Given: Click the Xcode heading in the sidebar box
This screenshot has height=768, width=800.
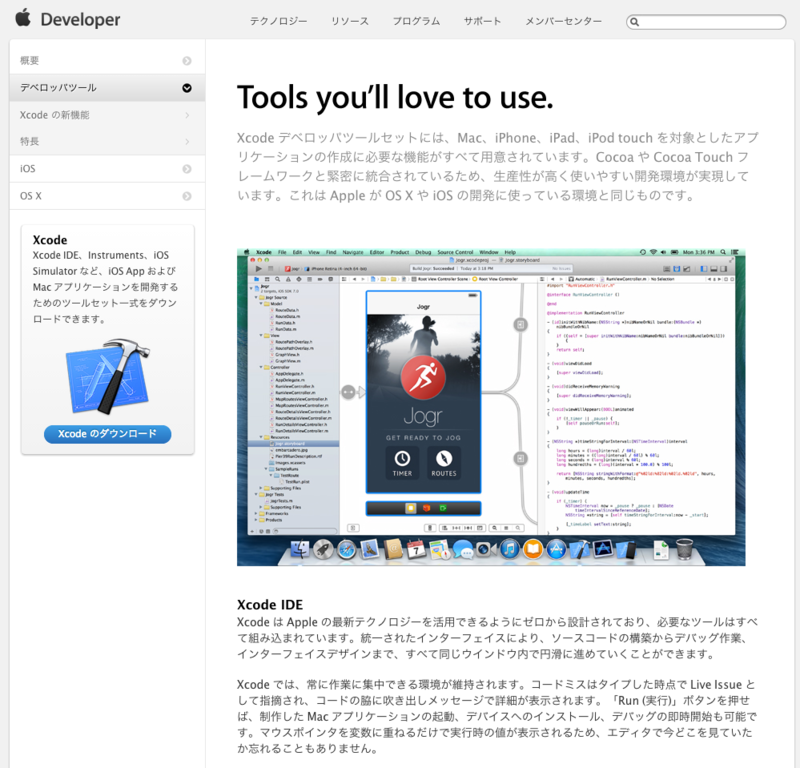Looking at the screenshot, I should (50, 240).
